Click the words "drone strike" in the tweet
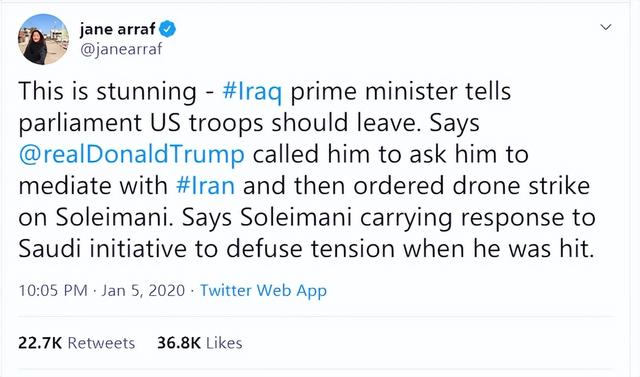This screenshot has width=640, height=377. [x=521, y=186]
